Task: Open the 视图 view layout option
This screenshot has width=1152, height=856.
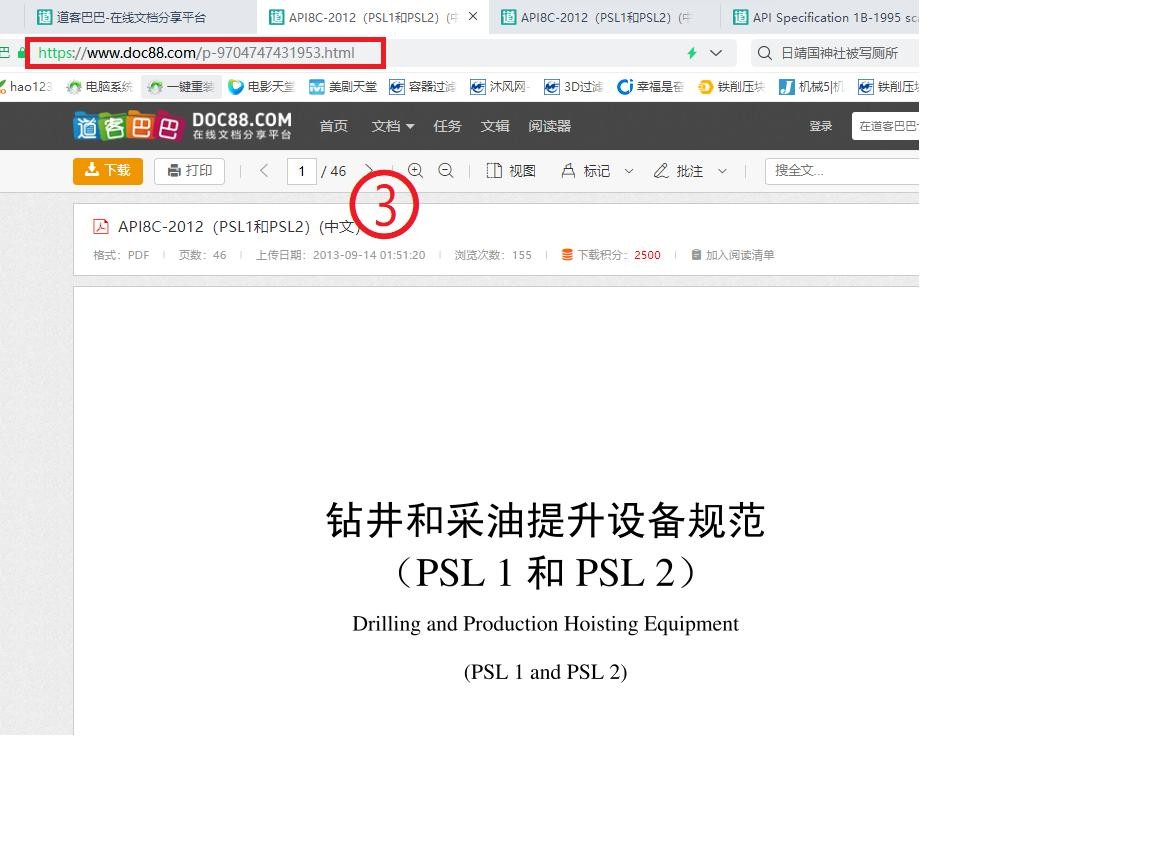Action: (511, 171)
